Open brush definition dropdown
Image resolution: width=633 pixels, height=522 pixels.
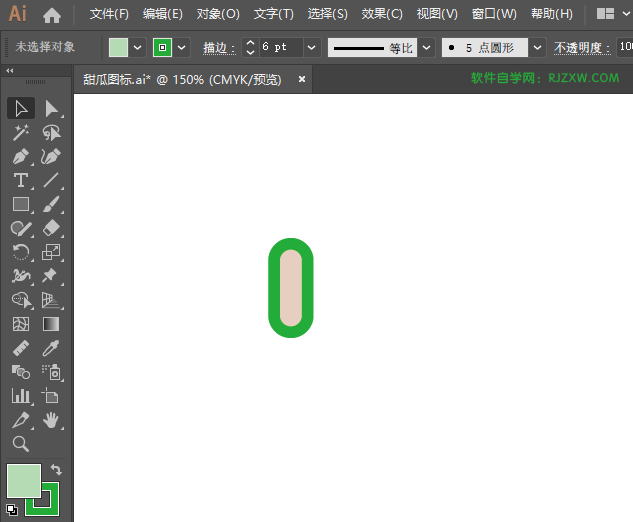[537, 48]
